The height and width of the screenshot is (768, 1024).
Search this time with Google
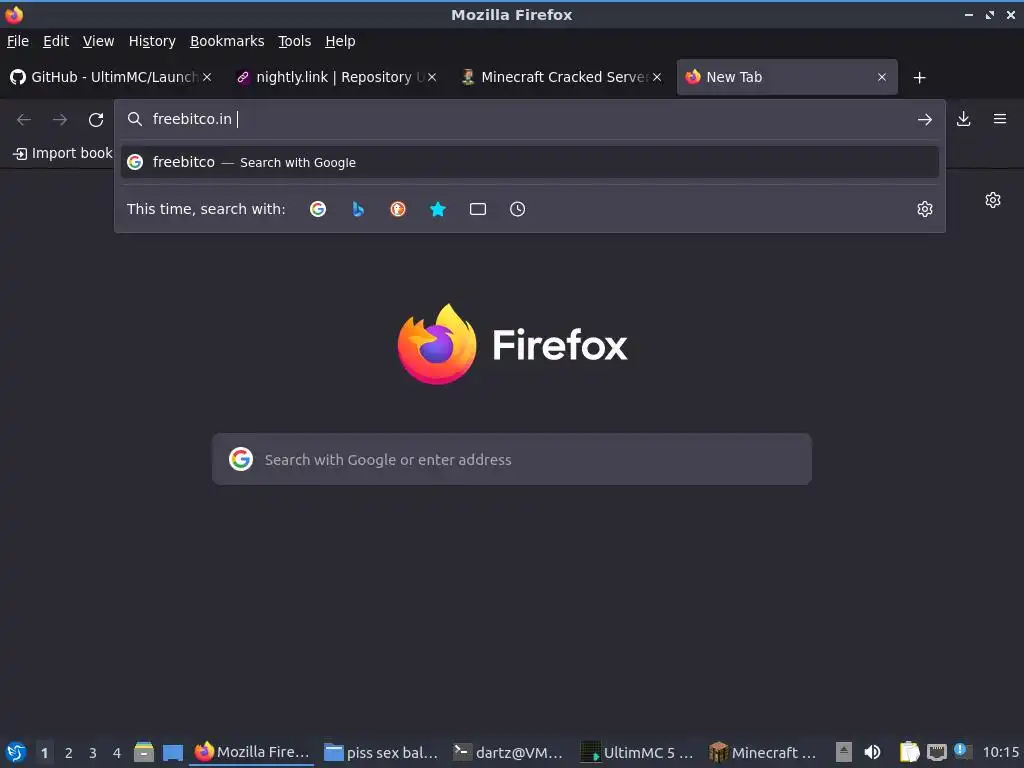pyautogui.click(x=318, y=209)
